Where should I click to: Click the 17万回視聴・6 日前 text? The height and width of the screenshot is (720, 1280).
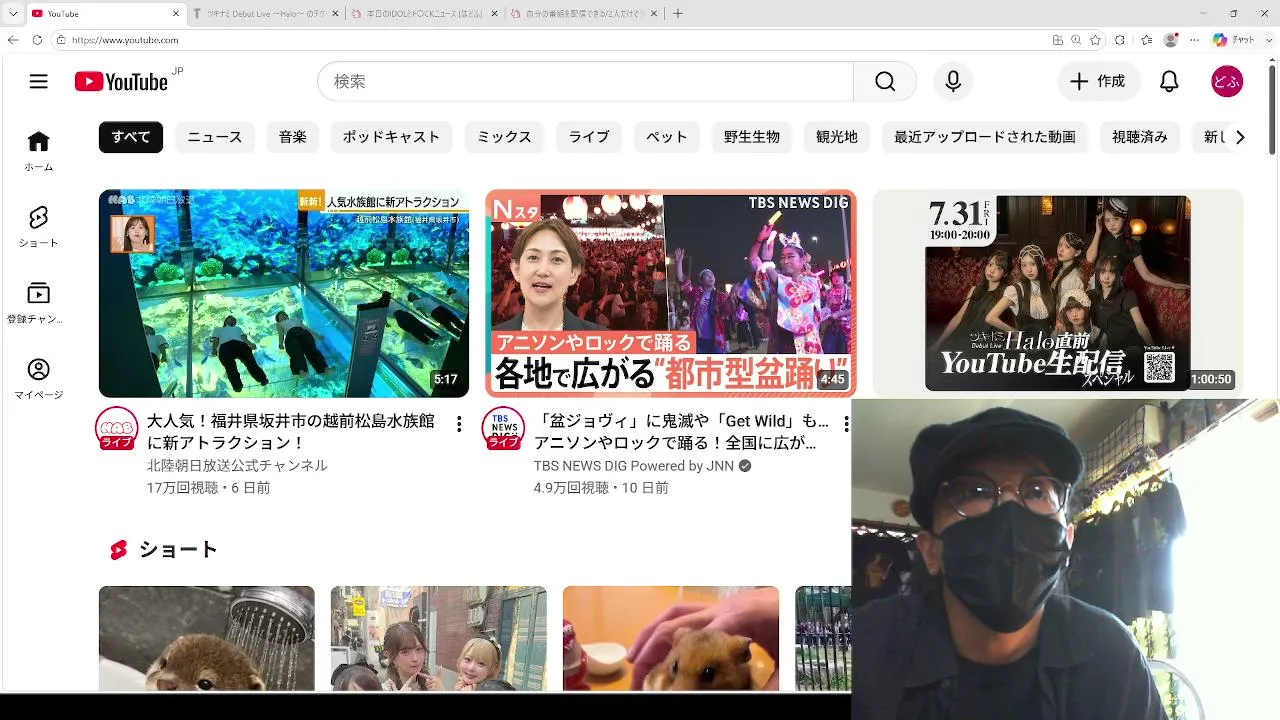coord(208,488)
